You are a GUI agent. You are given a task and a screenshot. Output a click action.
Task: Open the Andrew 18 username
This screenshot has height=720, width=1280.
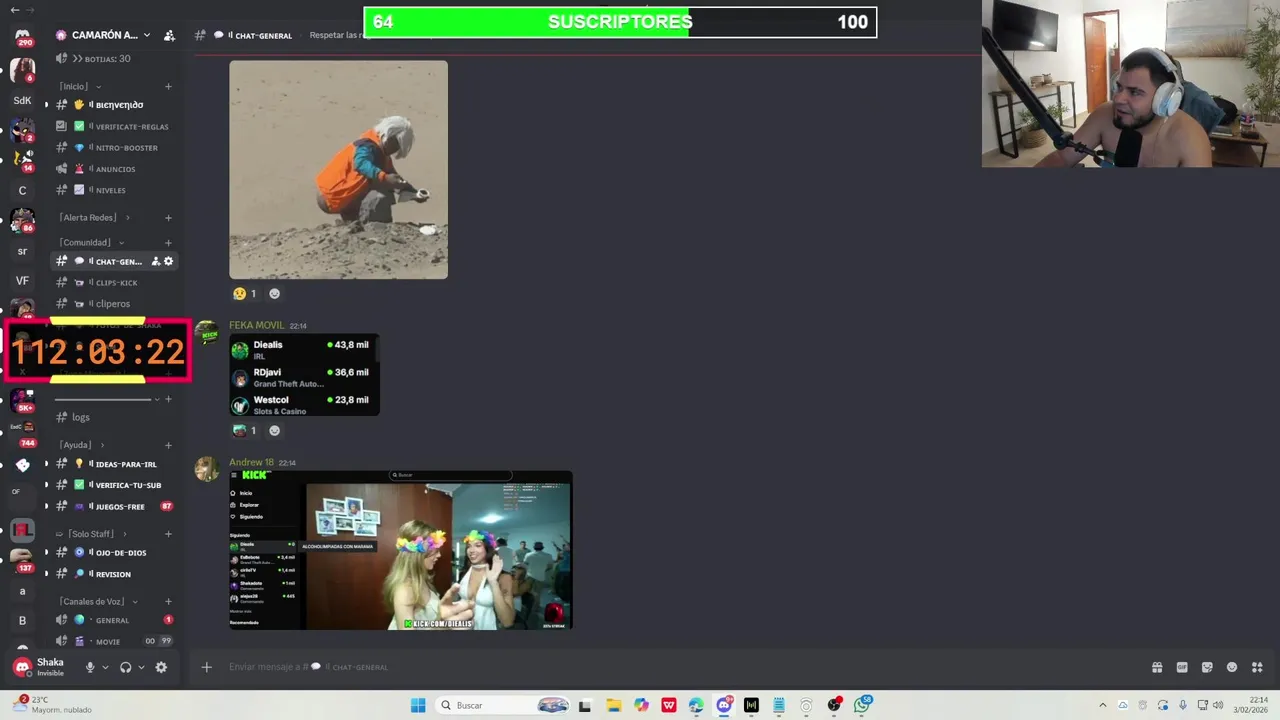pos(251,463)
